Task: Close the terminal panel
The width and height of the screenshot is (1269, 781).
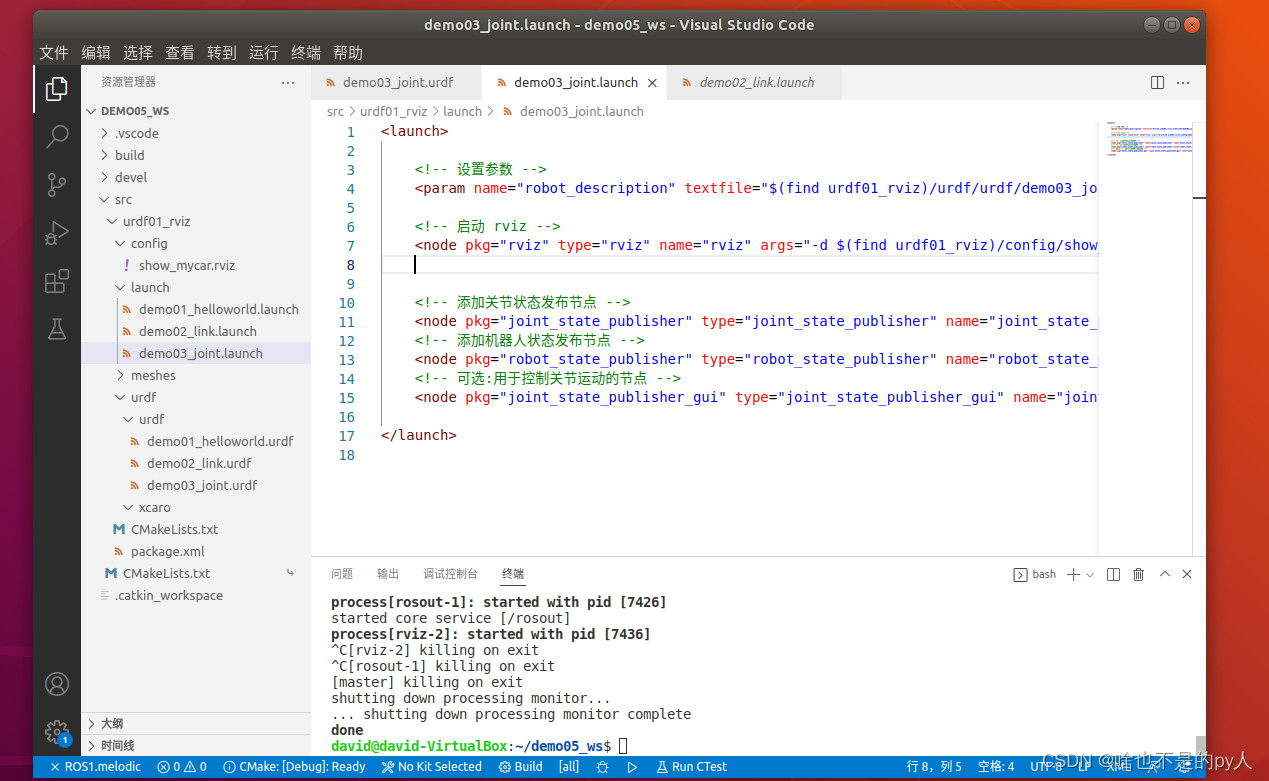Action: [x=1187, y=574]
